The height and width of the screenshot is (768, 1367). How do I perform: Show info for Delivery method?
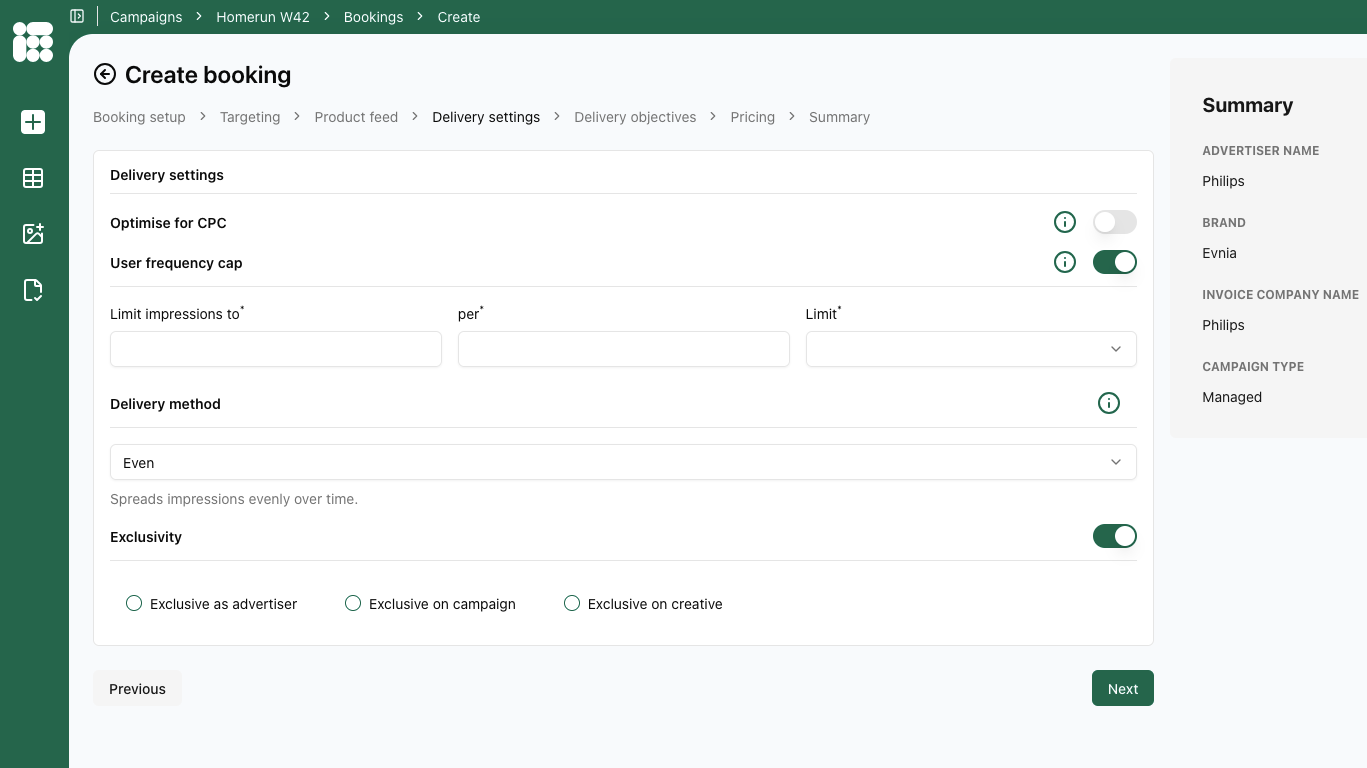[x=1109, y=403]
